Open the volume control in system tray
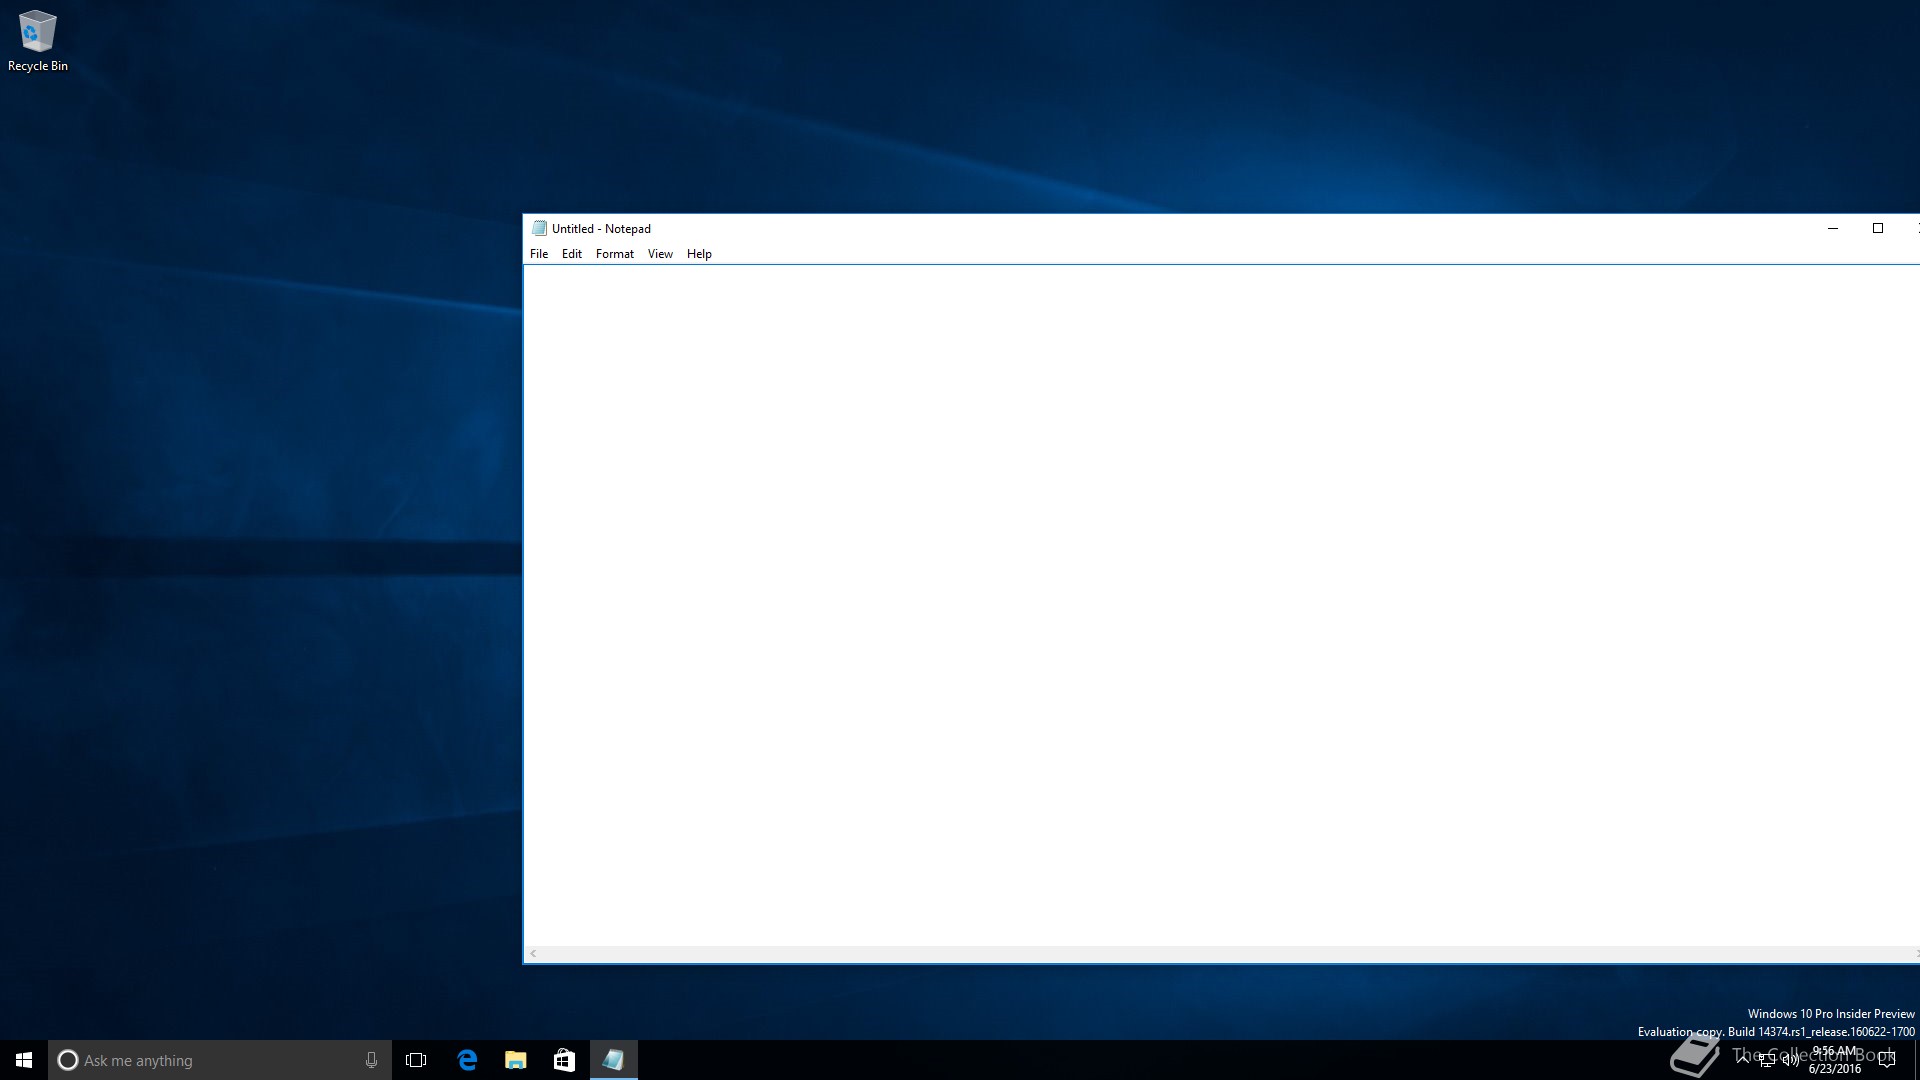This screenshot has width=1920, height=1080. tap(1790, 1061)
